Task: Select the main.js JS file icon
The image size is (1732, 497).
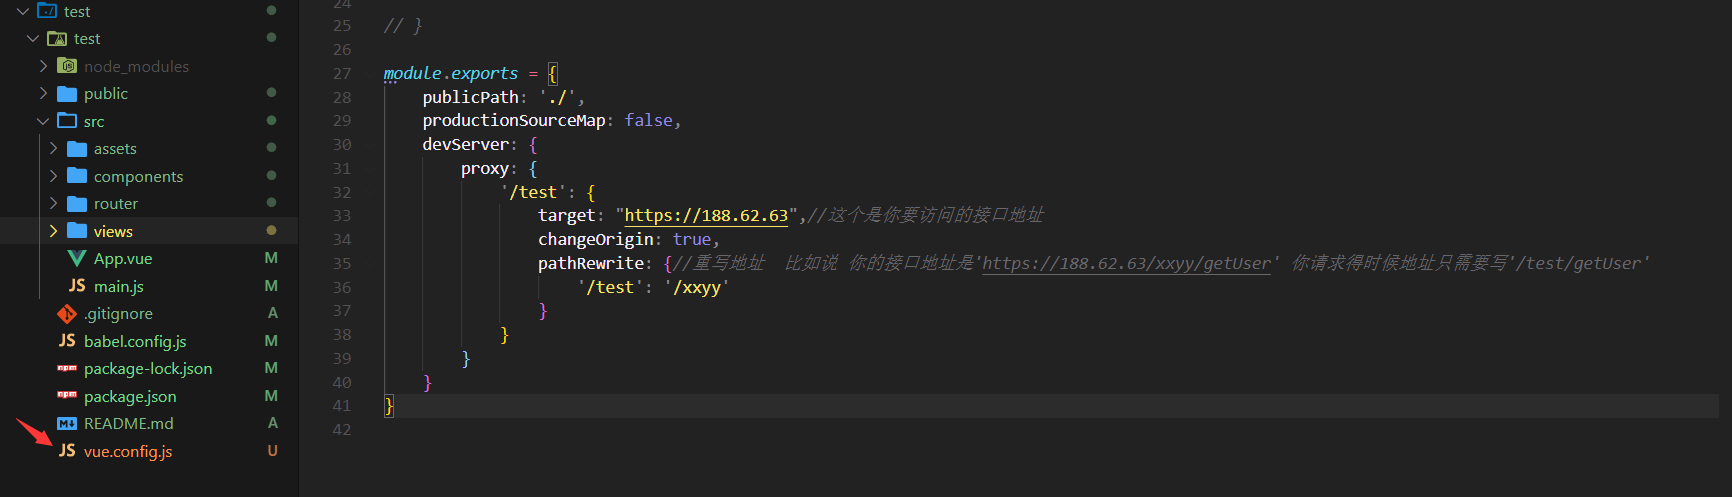Action: (77, 286)
